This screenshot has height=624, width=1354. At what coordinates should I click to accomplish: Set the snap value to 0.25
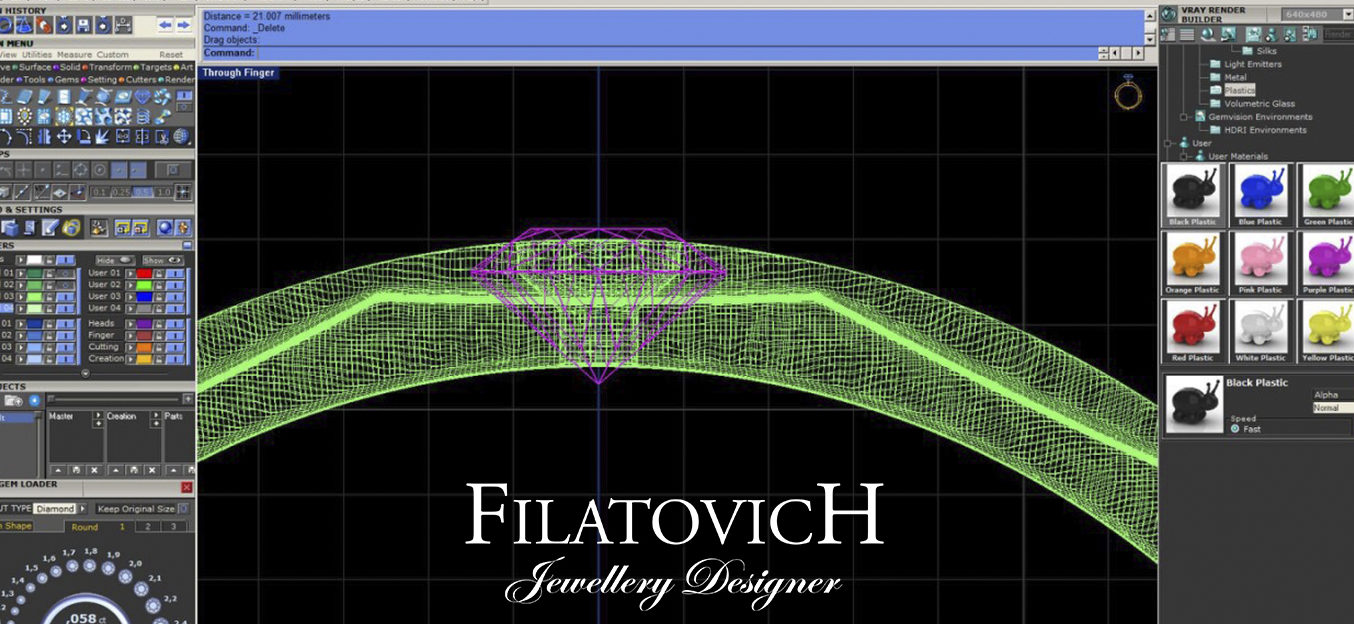(x=120, y=192)
